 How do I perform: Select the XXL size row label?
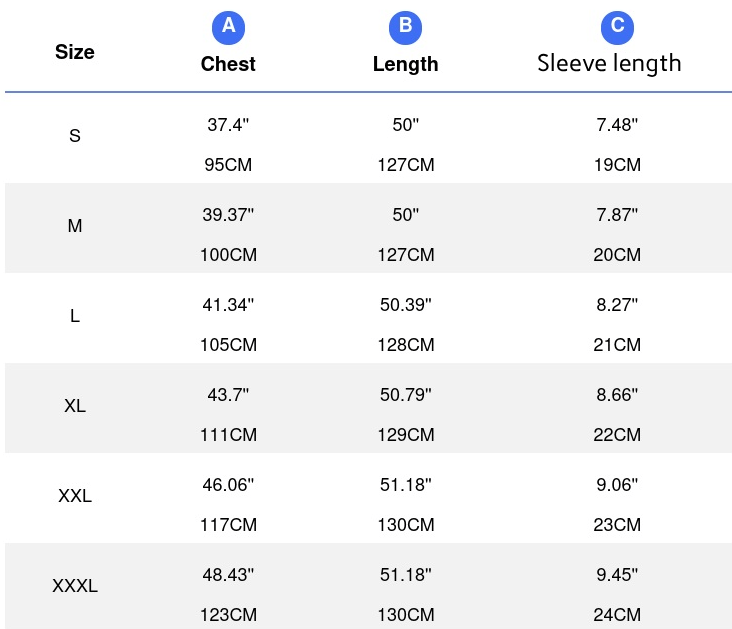click(x=75, y=496)
